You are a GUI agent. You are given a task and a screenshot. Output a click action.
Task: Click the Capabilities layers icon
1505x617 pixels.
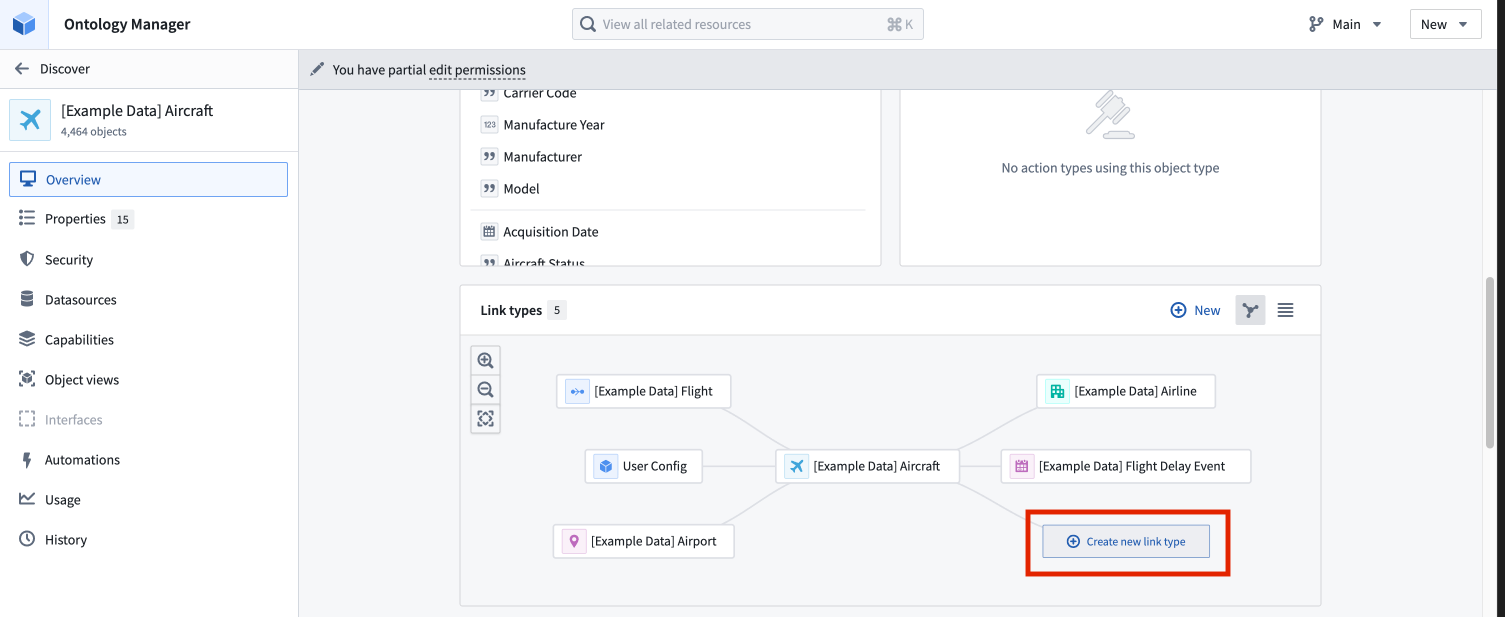click(x=27, y=339)
